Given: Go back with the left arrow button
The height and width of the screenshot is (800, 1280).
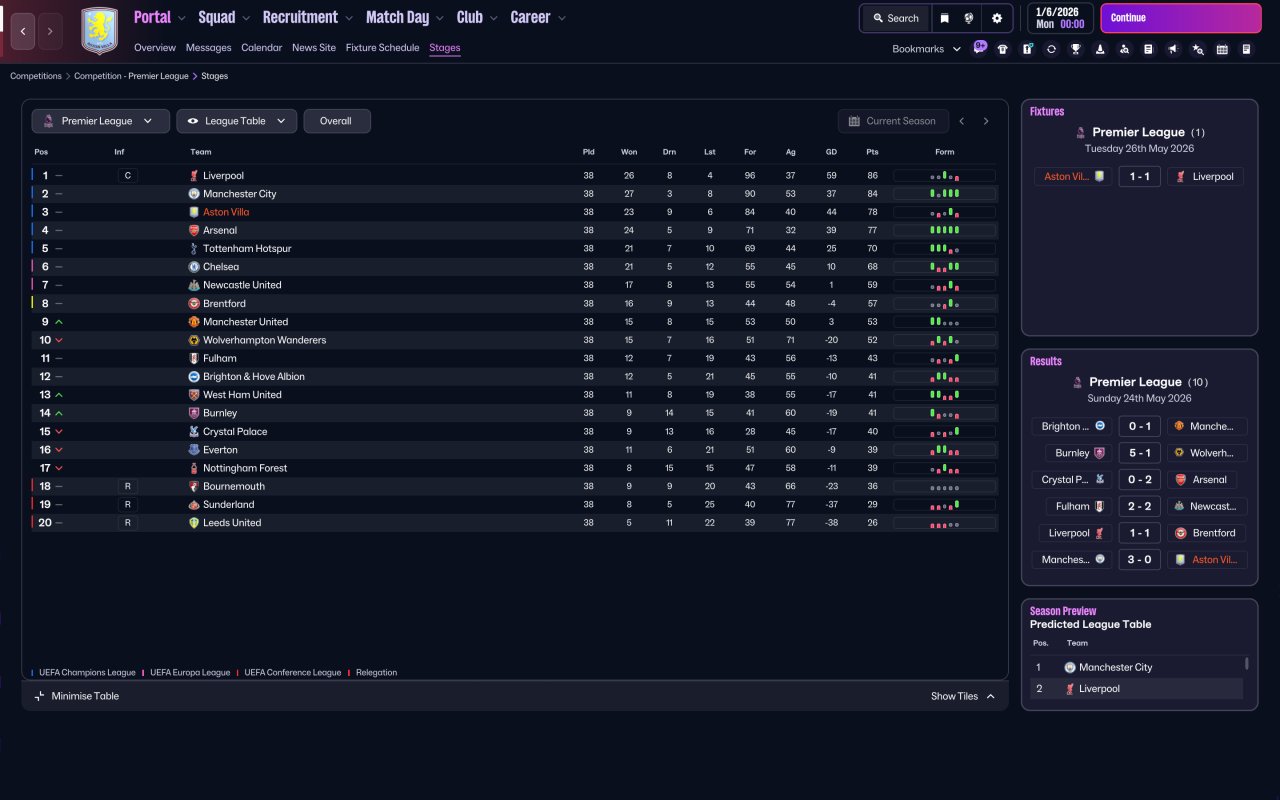Looking at the screenshot, I should (22, 32).
